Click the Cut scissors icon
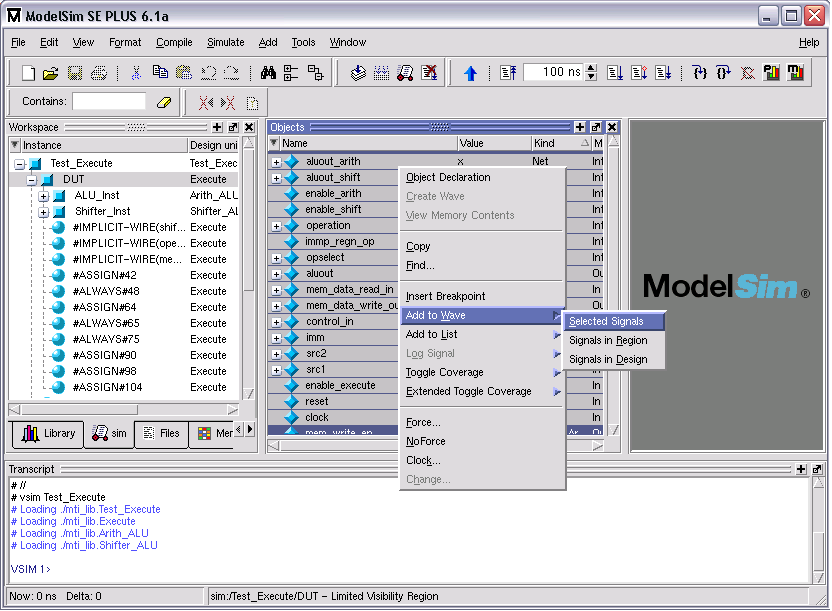 [x=136, y=73]
